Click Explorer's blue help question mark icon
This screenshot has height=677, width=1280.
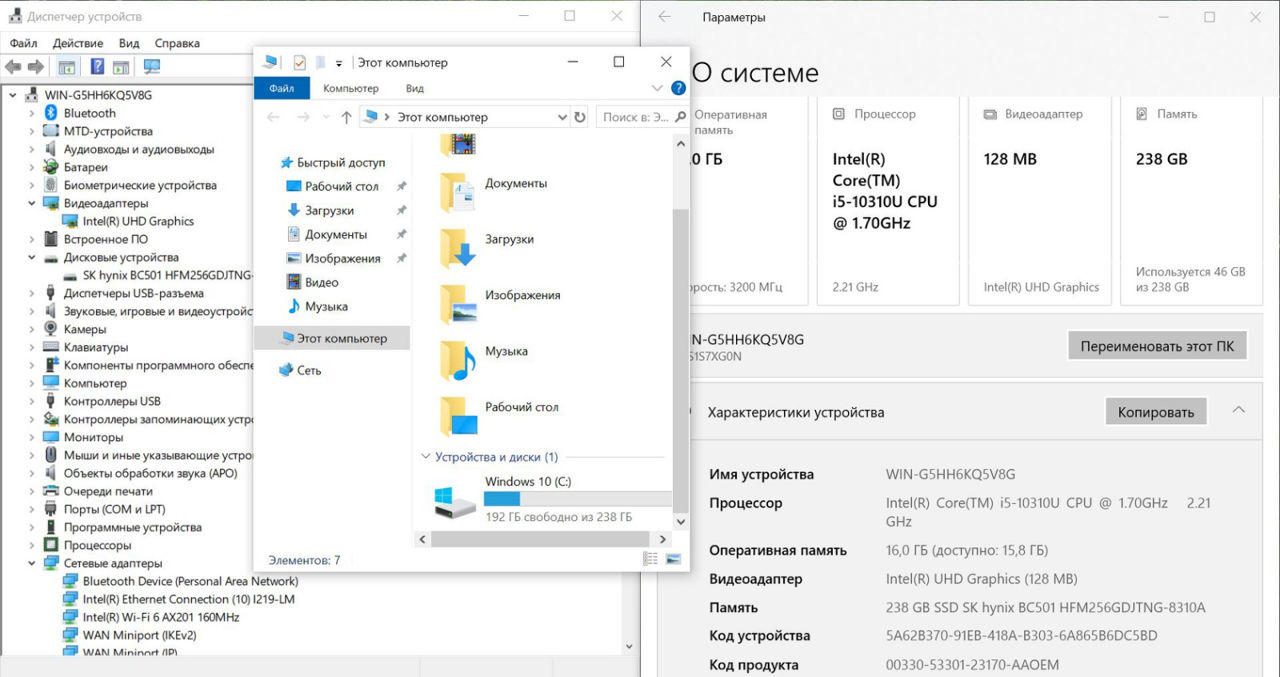click(678, 88)
